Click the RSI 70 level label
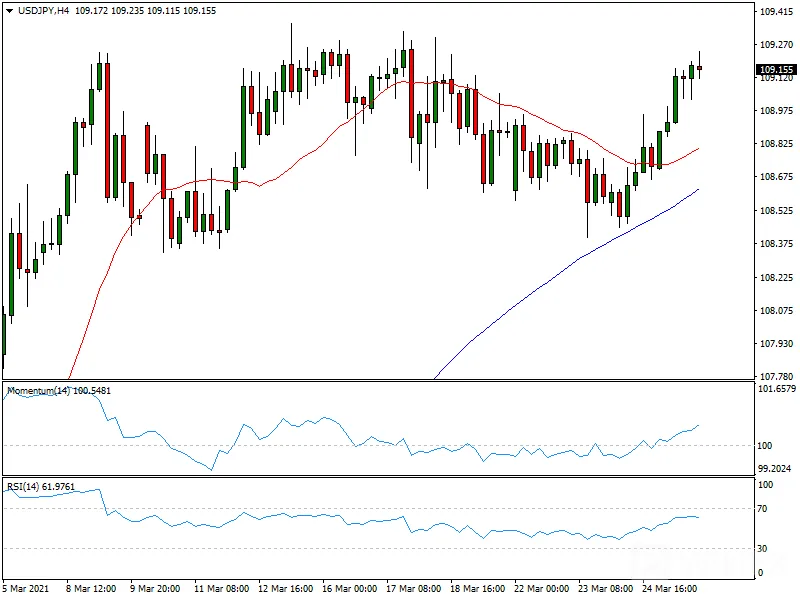800x600 pixels. tap(762, 509)
